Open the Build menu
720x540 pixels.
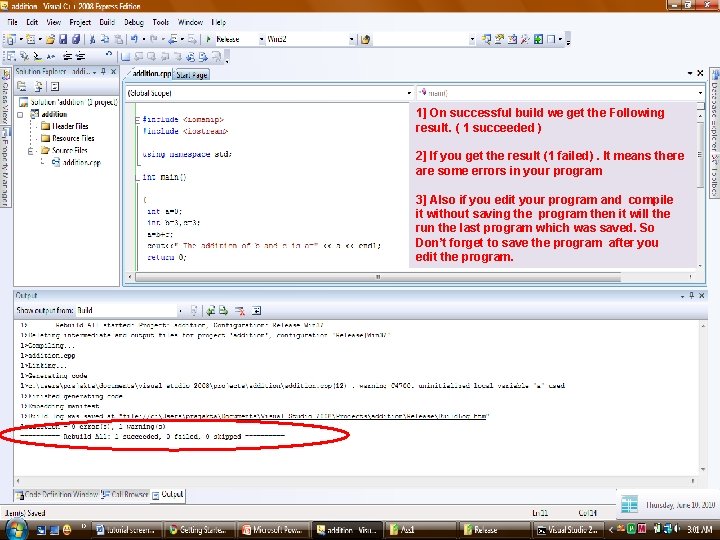pyautogui.click(x=107, y=22)
